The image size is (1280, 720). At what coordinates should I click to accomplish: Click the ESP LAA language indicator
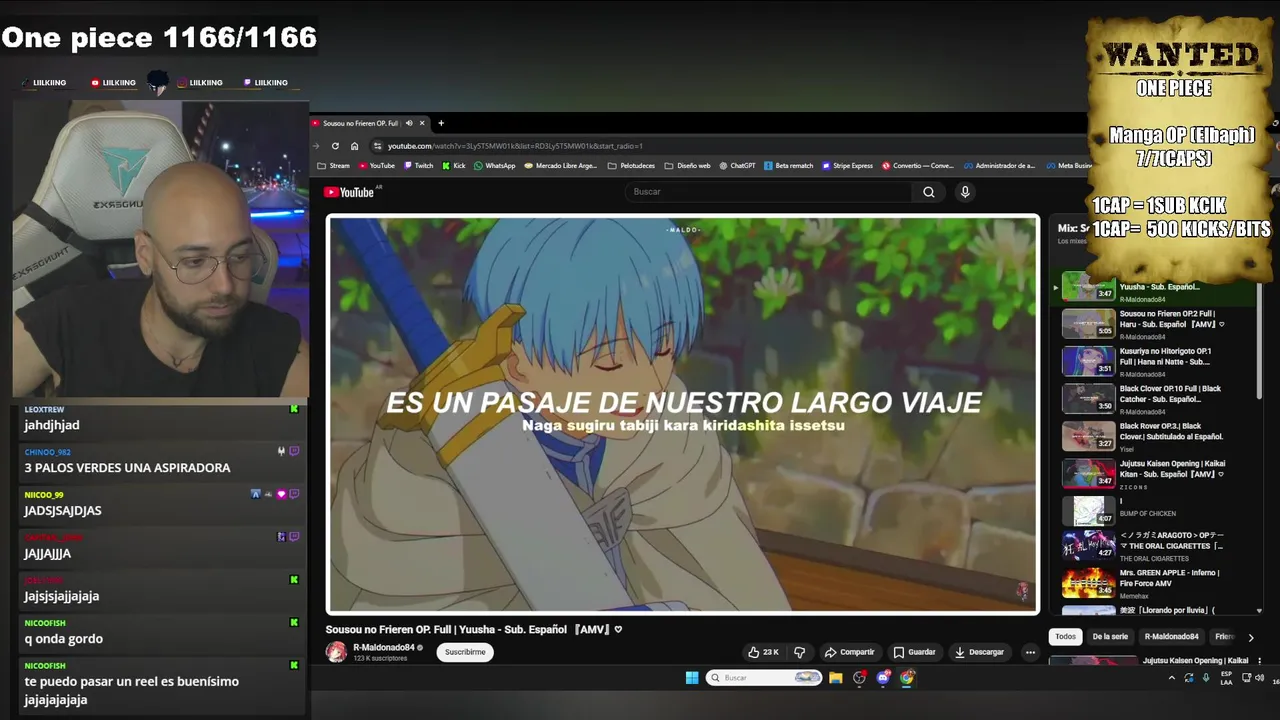pyautogui.click(x=1226, y=678)
